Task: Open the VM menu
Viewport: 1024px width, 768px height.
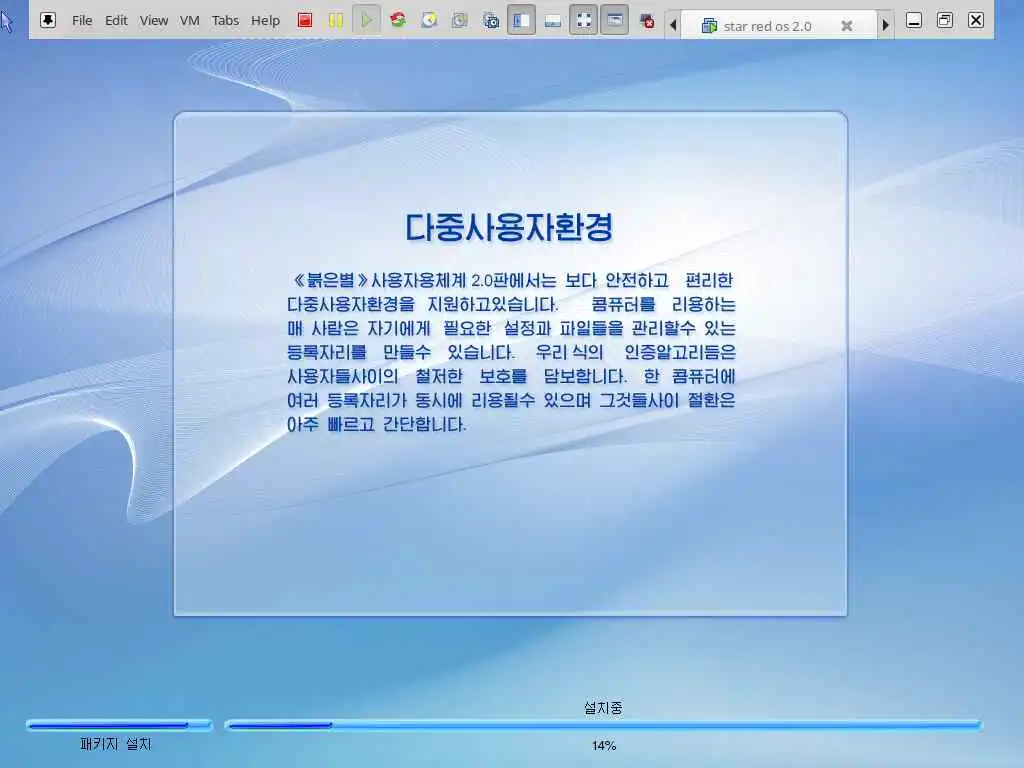Action: click(189, 20)
